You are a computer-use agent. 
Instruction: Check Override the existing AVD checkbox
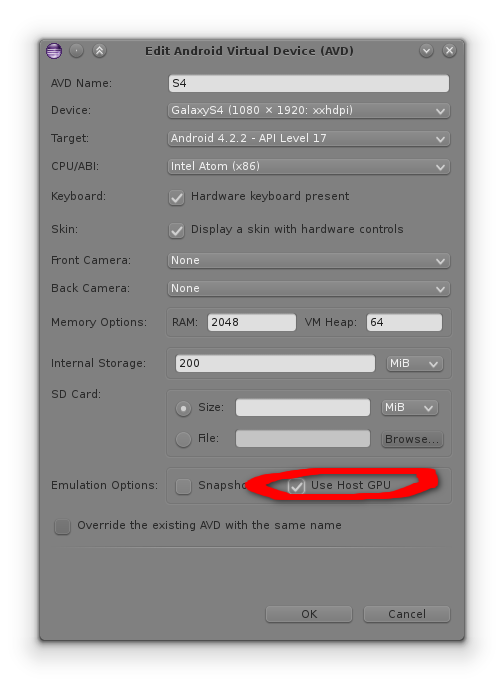(x=62, y=526)
